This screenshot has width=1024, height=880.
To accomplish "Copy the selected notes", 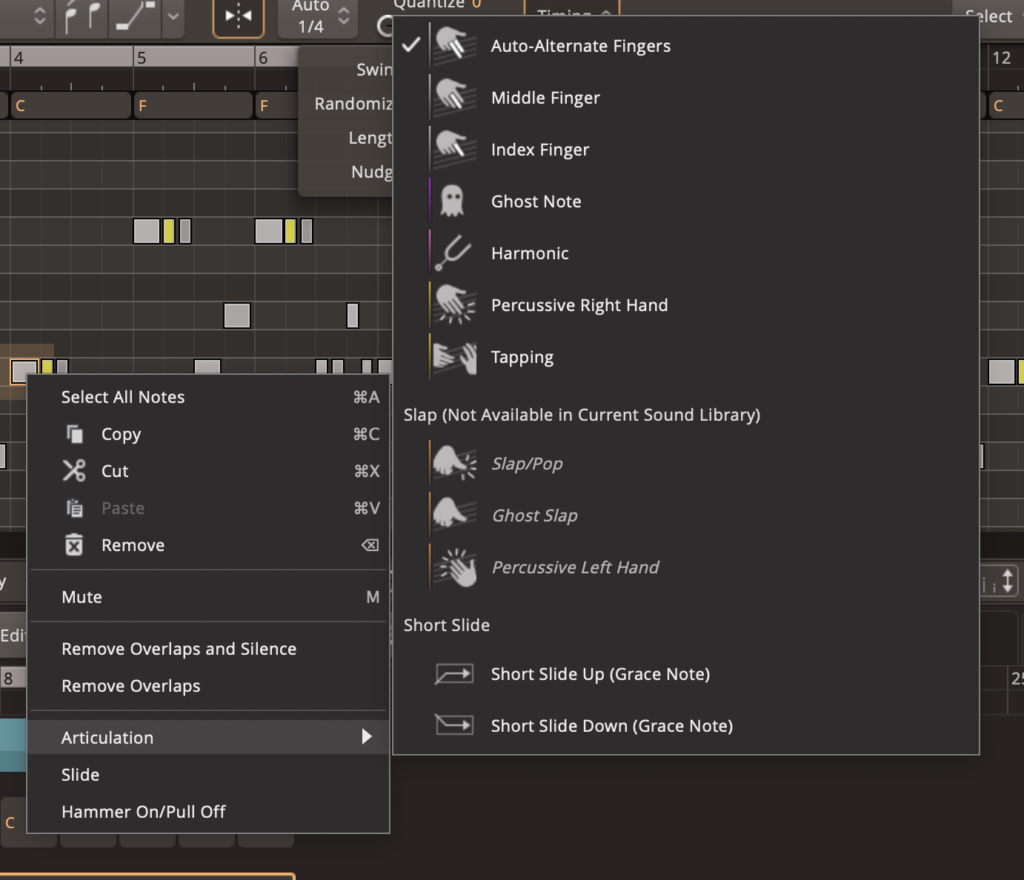I will [x=208, y=434].
